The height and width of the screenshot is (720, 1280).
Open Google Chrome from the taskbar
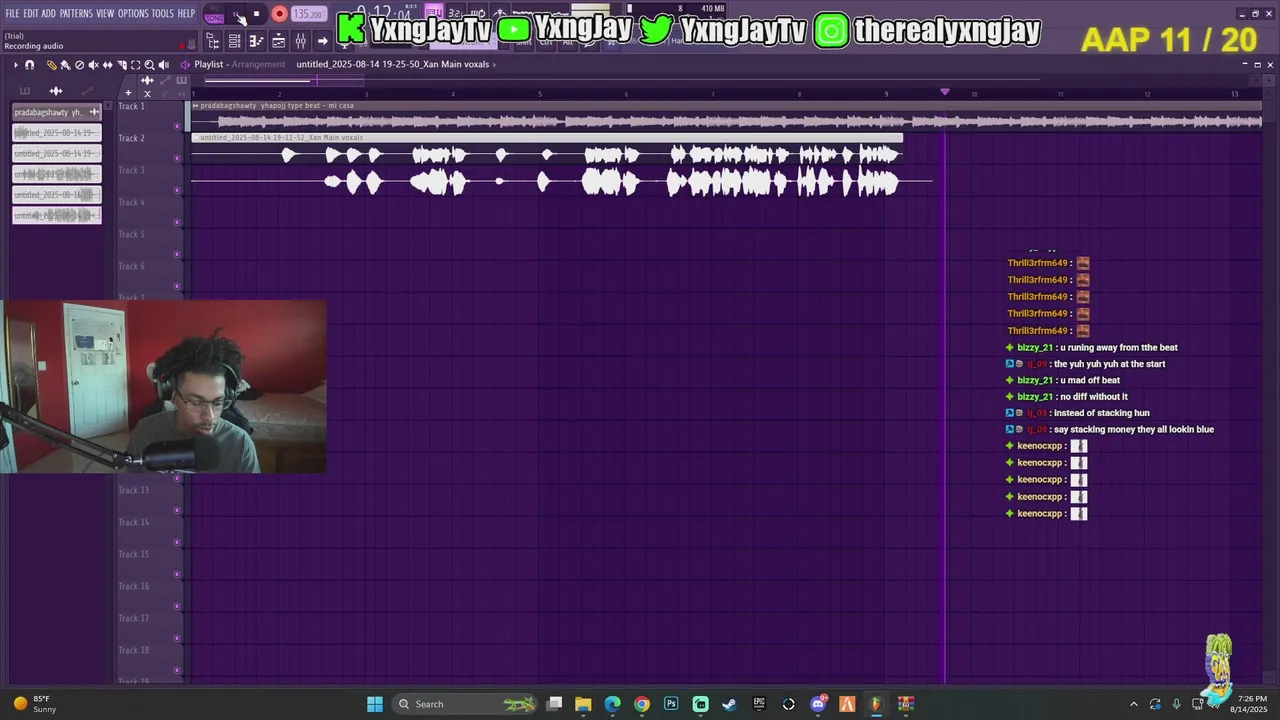click(x=642, y=704)
